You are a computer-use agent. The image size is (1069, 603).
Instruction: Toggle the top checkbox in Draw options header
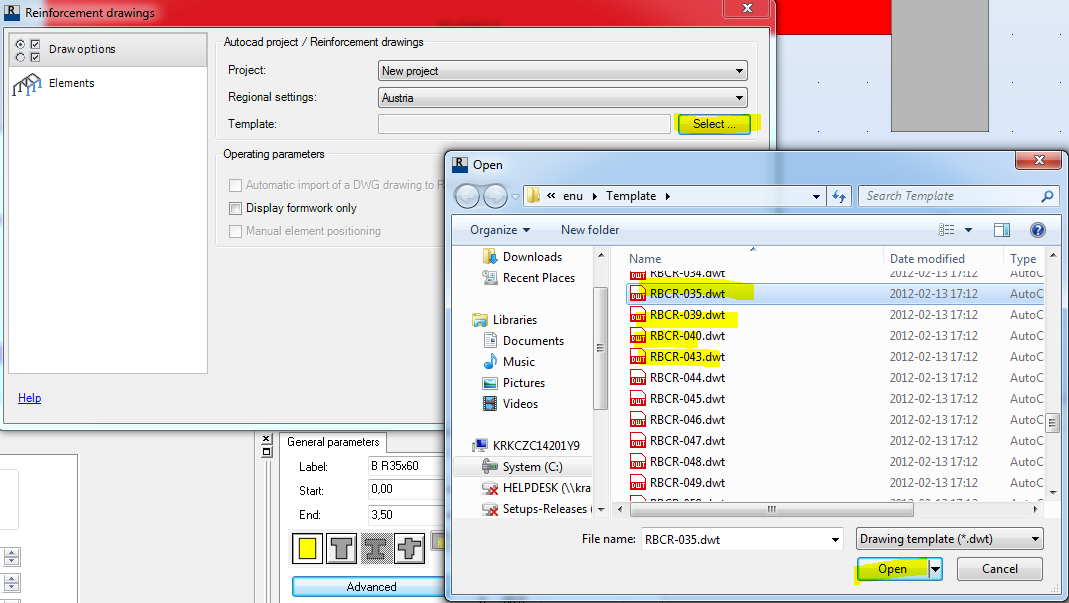pyautogui.click(x=35, y=43)
